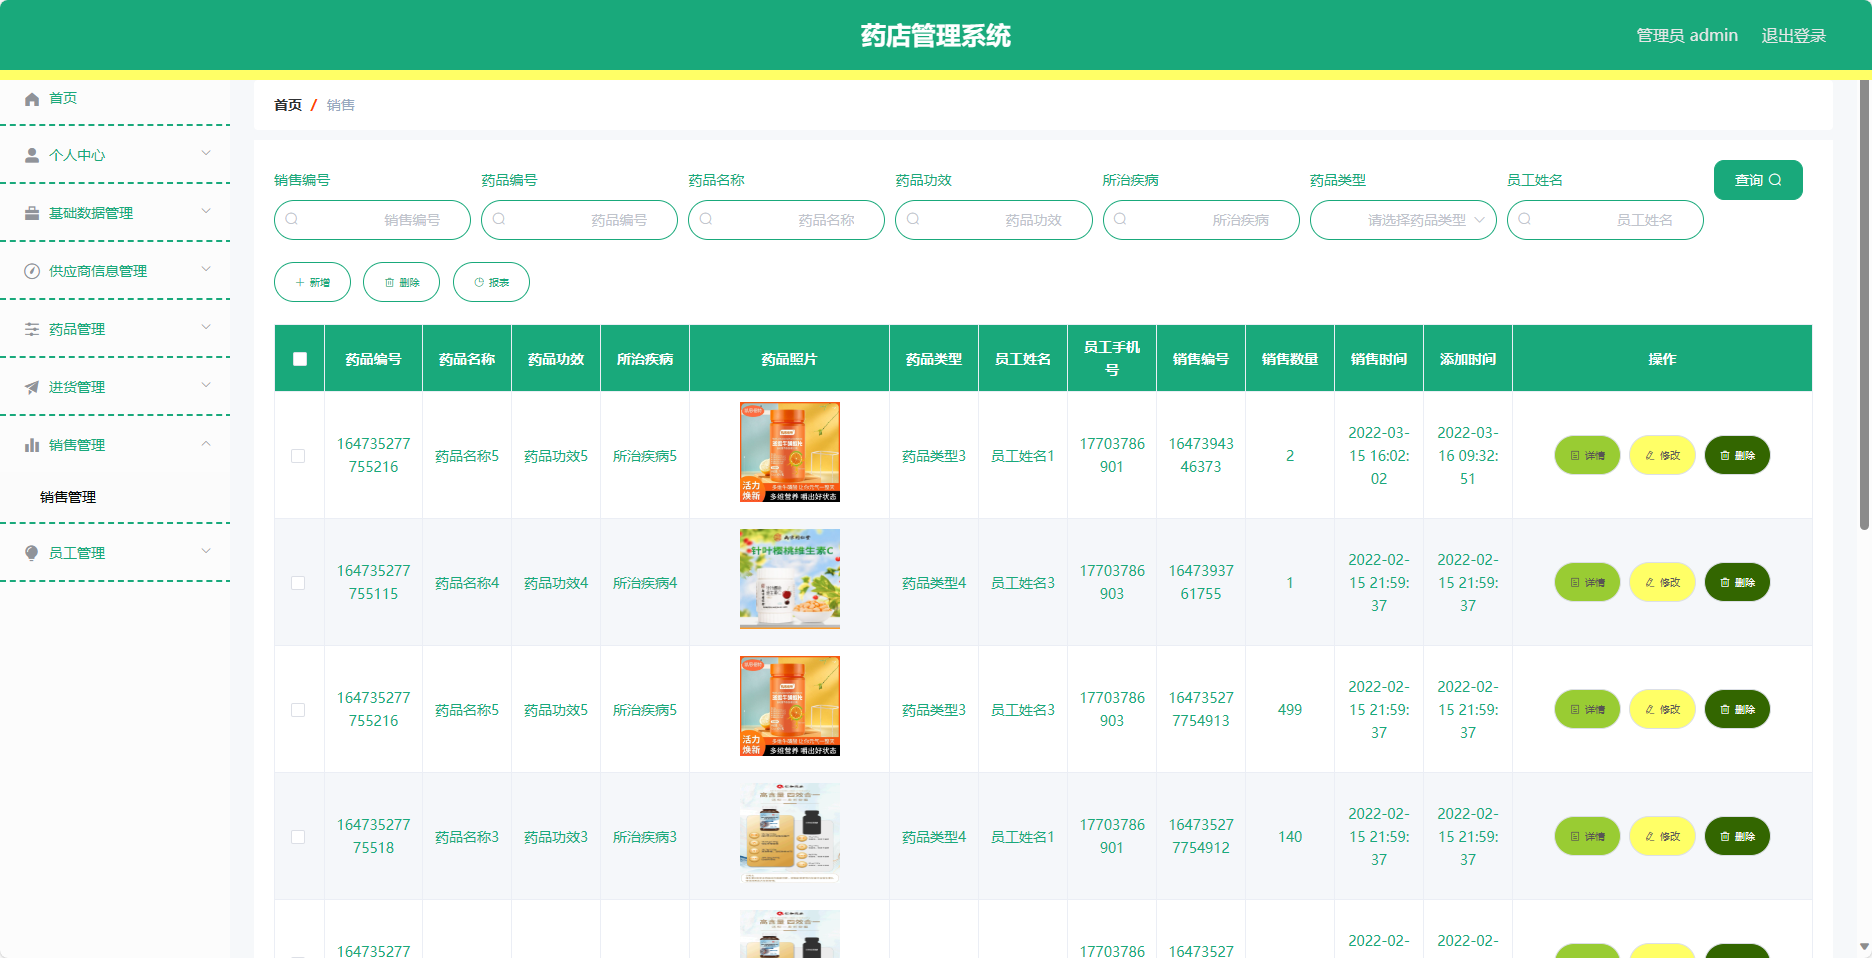The image size is (1872, 958).
Task: Click the page vertical scrollbar
Action: click(1864, 305)
